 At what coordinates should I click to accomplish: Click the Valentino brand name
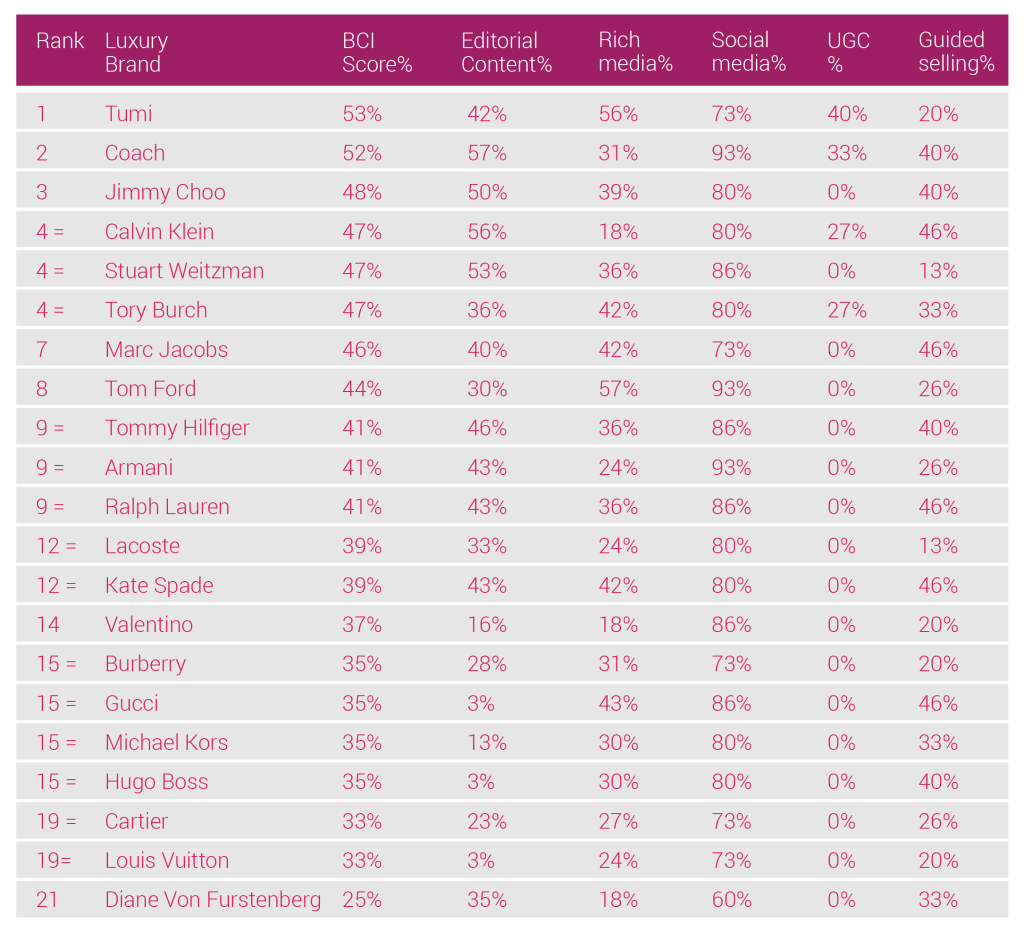[149, 625]
